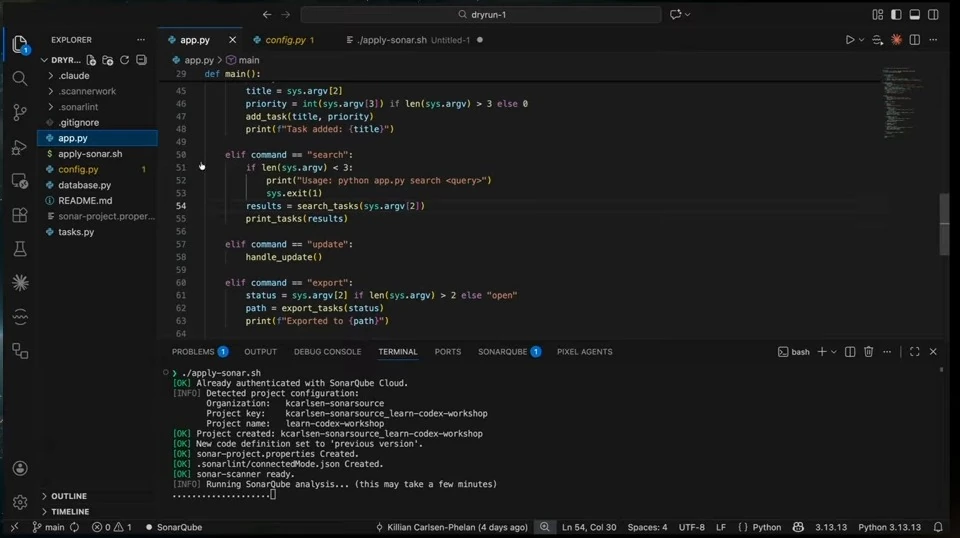Click the editor vertical scrollbar thumb
960x538 pixels.
point(944,223)
